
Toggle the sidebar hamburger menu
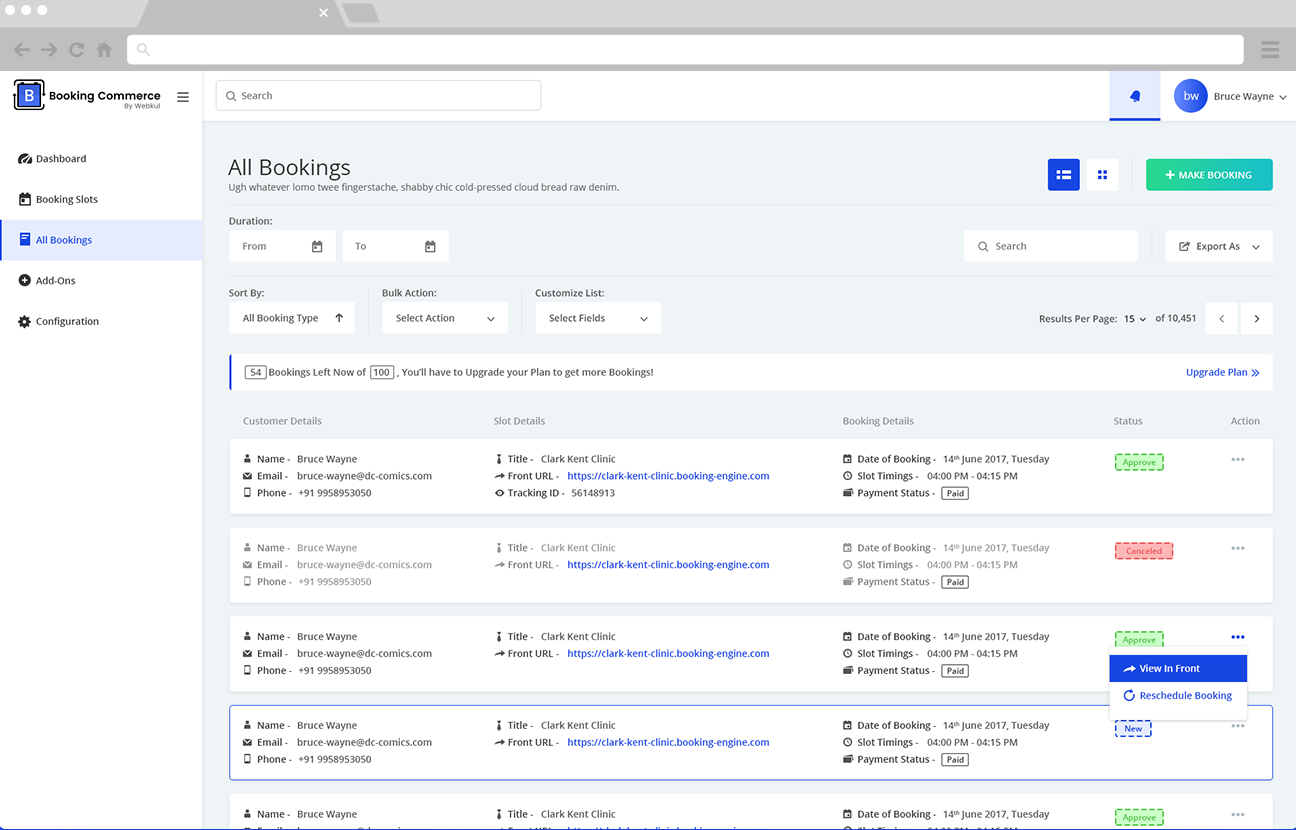(183, 97)
